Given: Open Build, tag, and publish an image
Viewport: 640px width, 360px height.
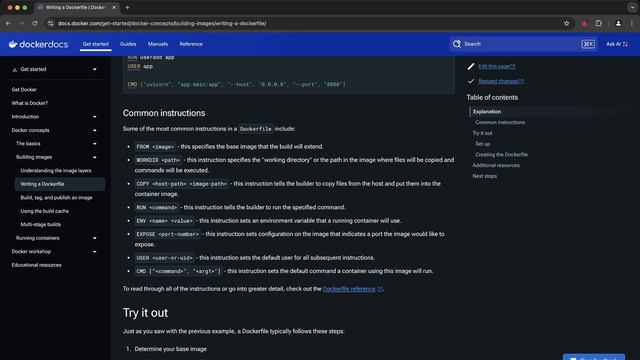Looking at the screenshot, I should pos(56,198).
